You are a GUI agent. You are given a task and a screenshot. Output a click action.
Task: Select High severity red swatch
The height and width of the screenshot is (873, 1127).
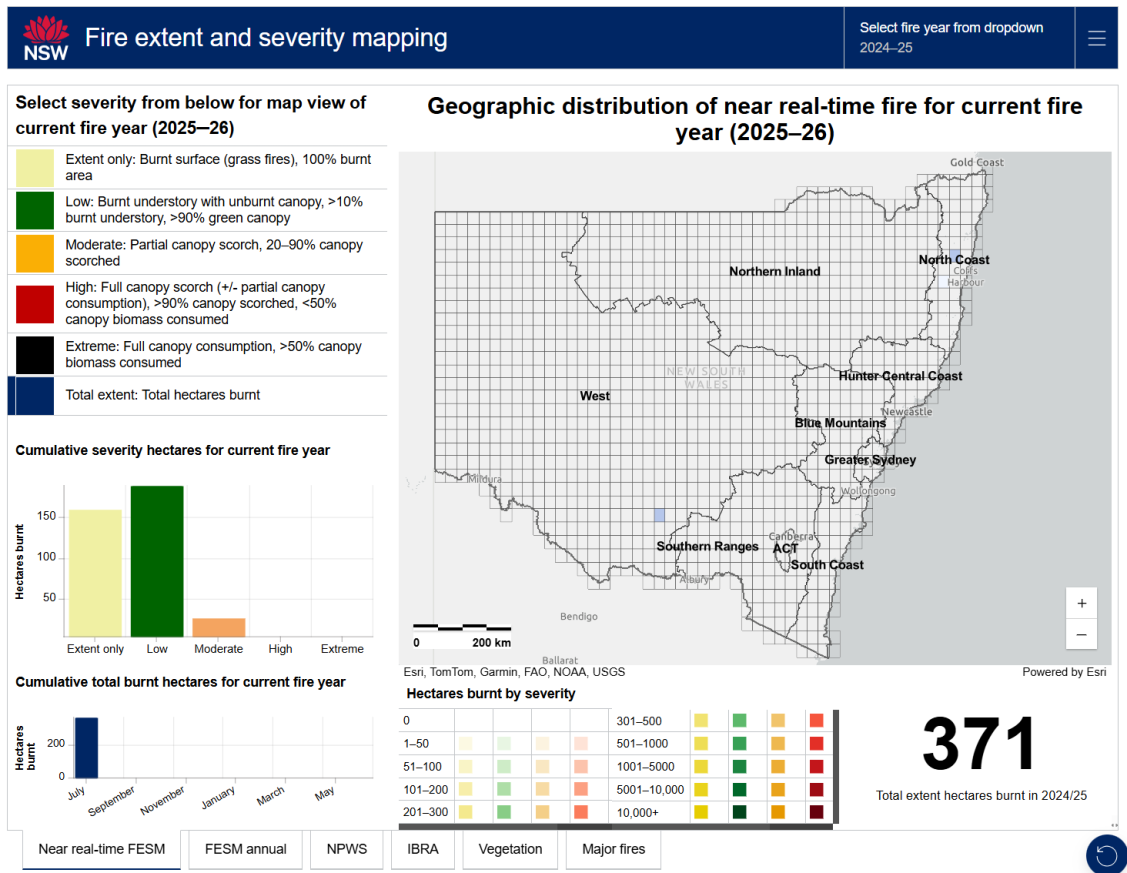35,304
